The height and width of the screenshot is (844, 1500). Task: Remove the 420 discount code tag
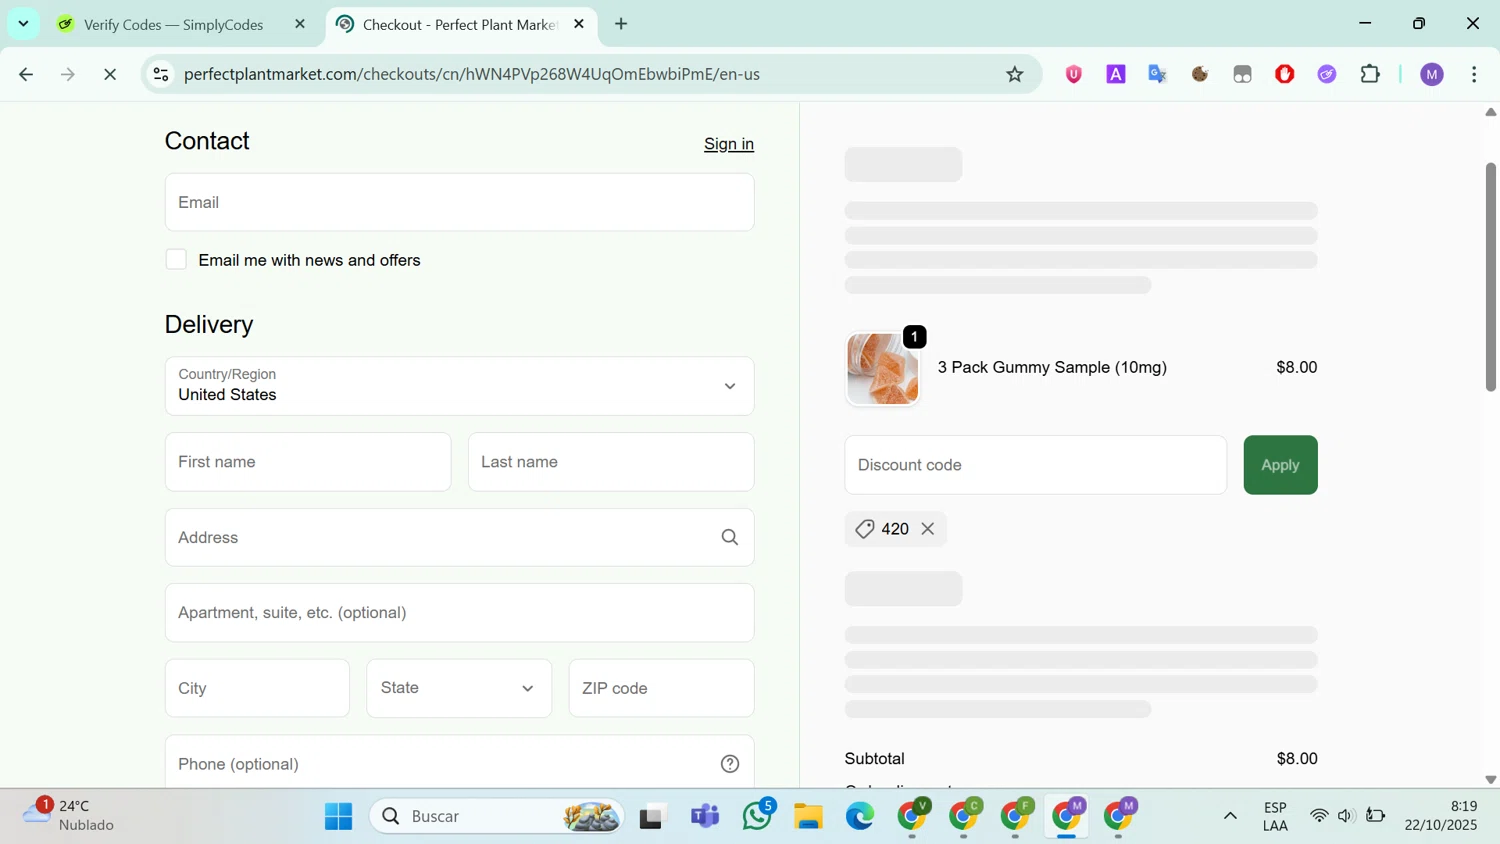point(928,529)
